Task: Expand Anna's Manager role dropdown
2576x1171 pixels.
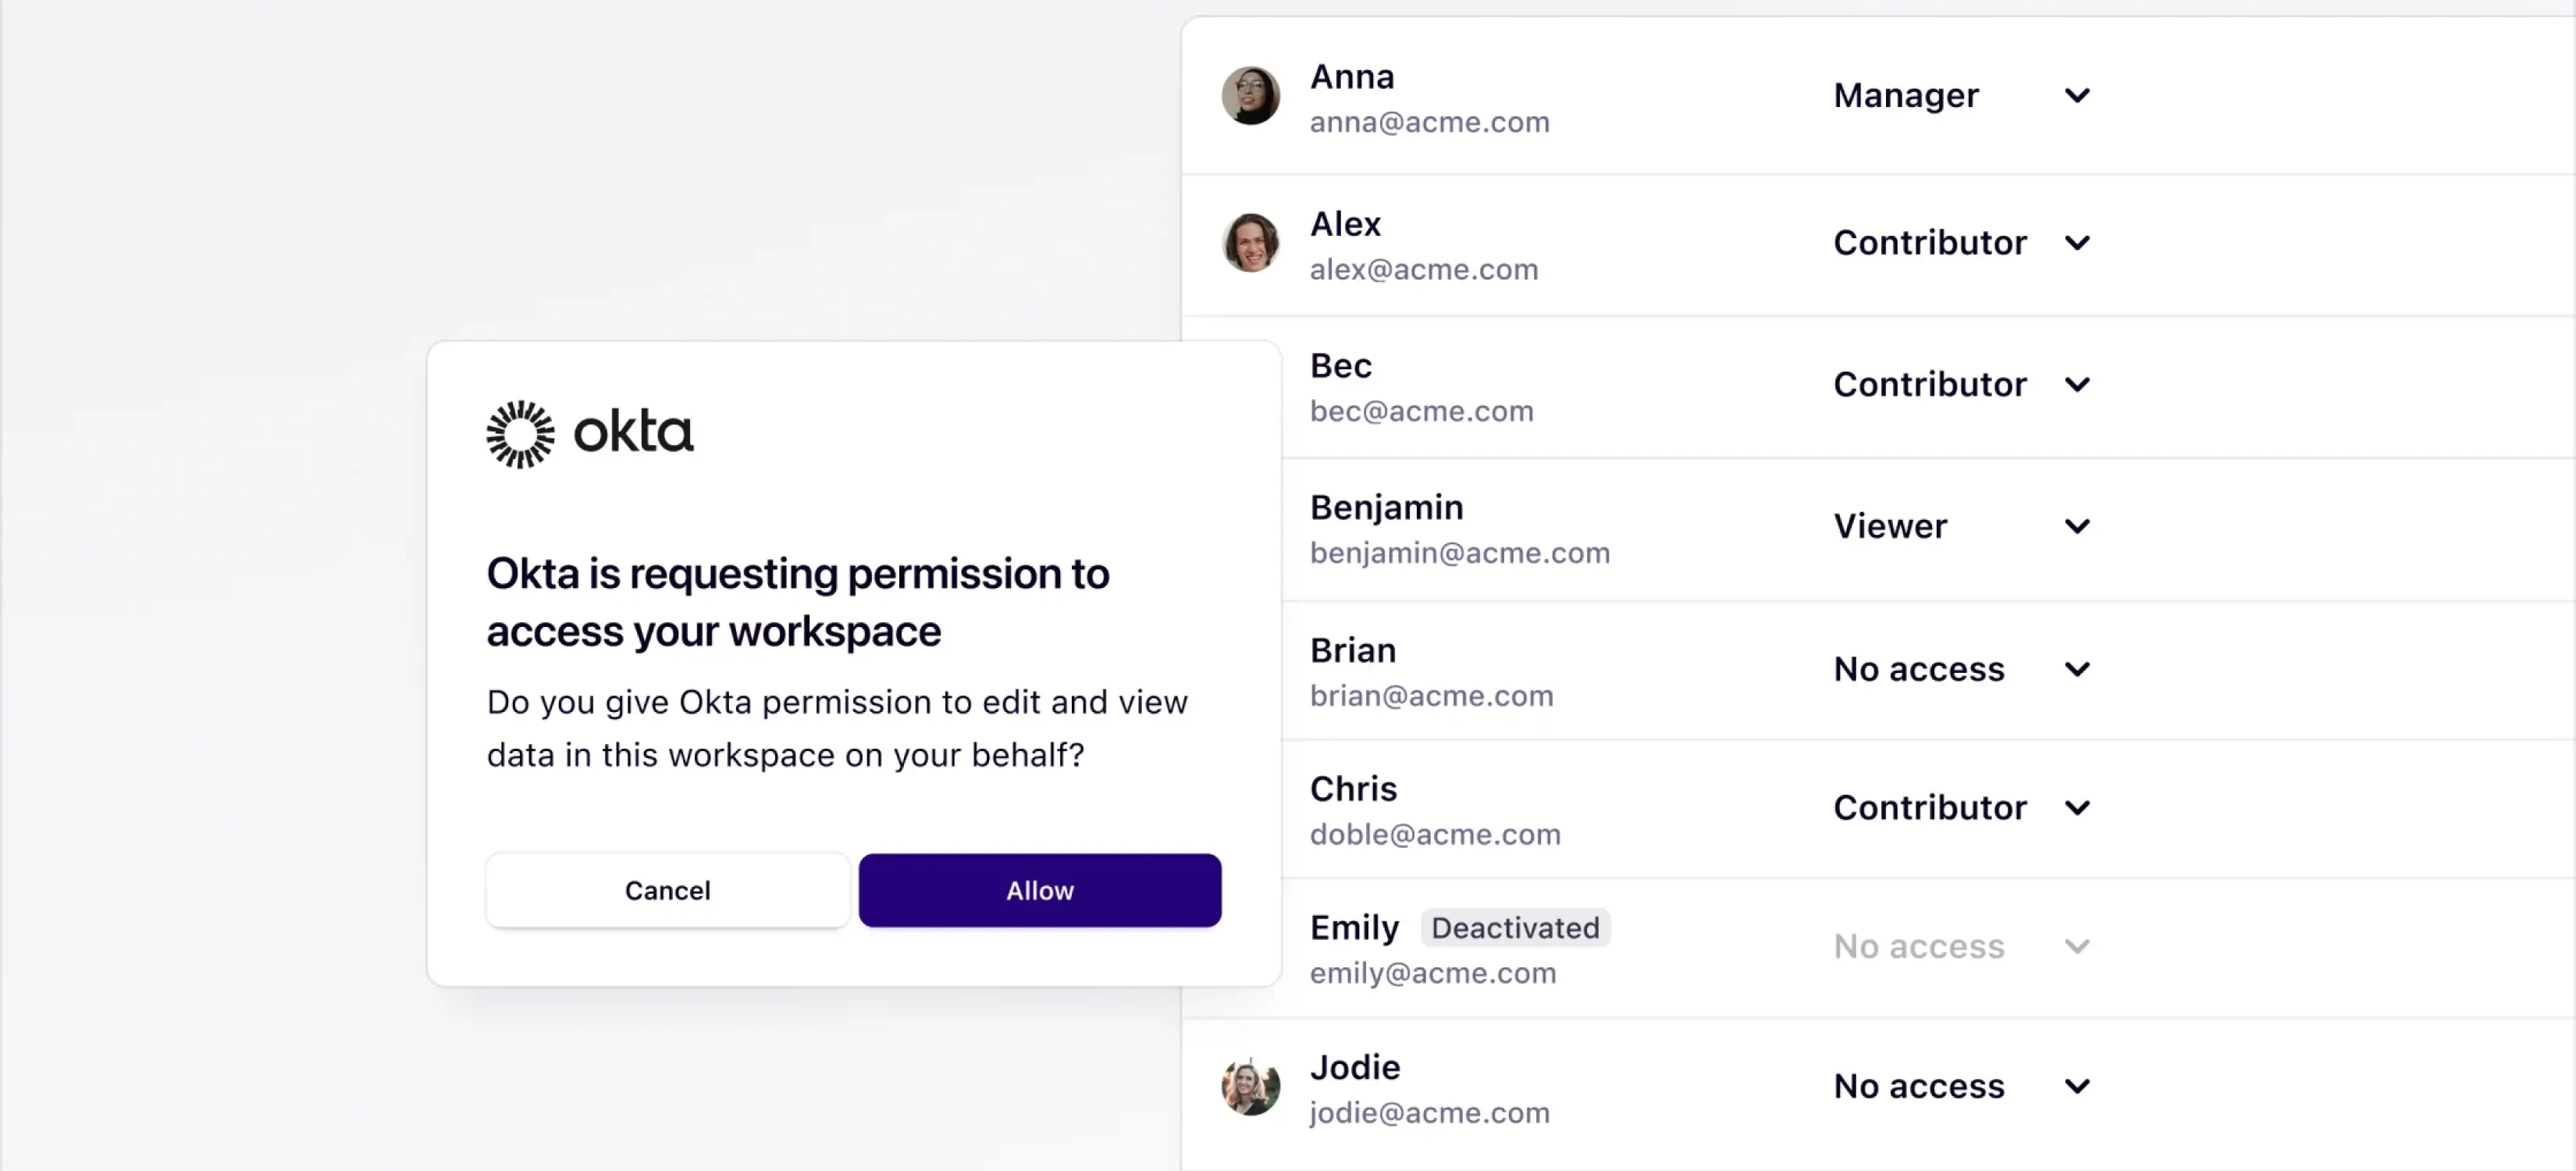Action: (2076, 94)
